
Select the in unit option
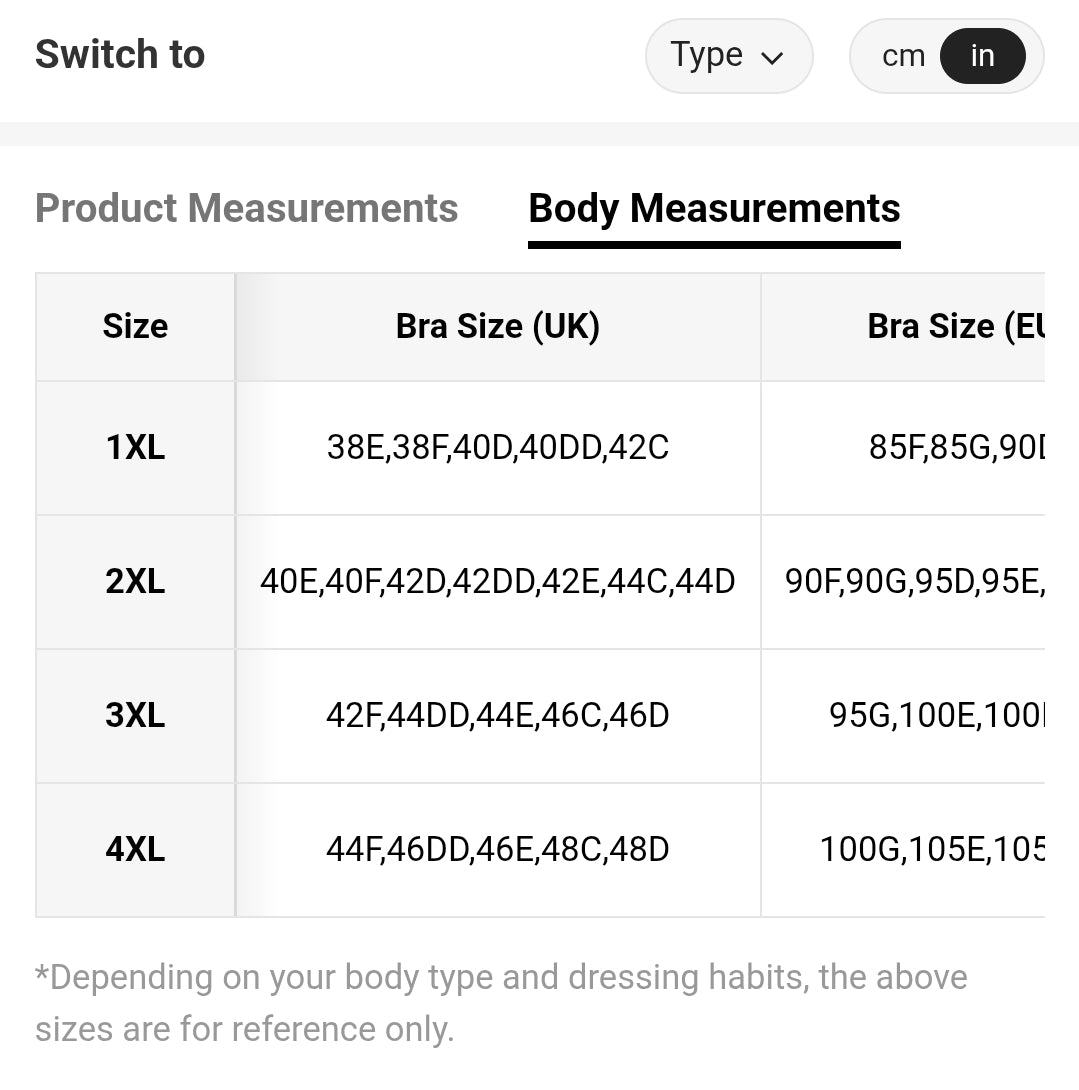tap(982, 56)
